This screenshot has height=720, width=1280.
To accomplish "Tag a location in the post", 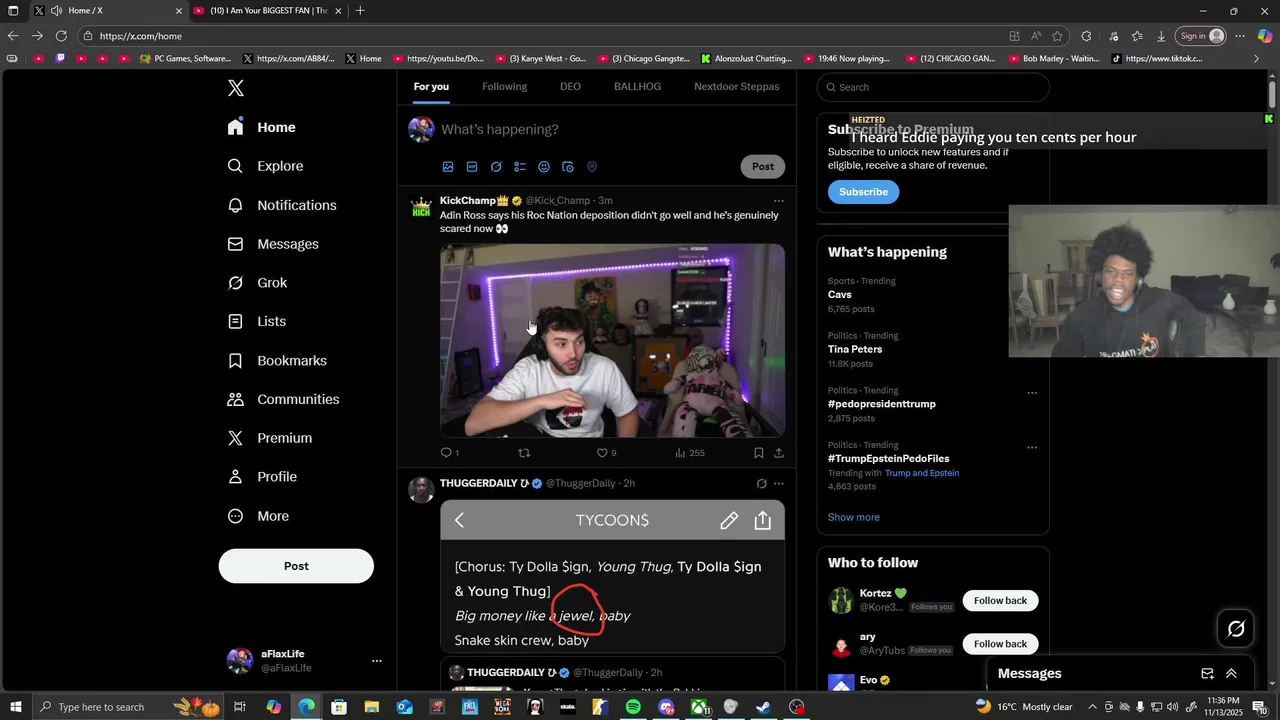I will (592, 167).
